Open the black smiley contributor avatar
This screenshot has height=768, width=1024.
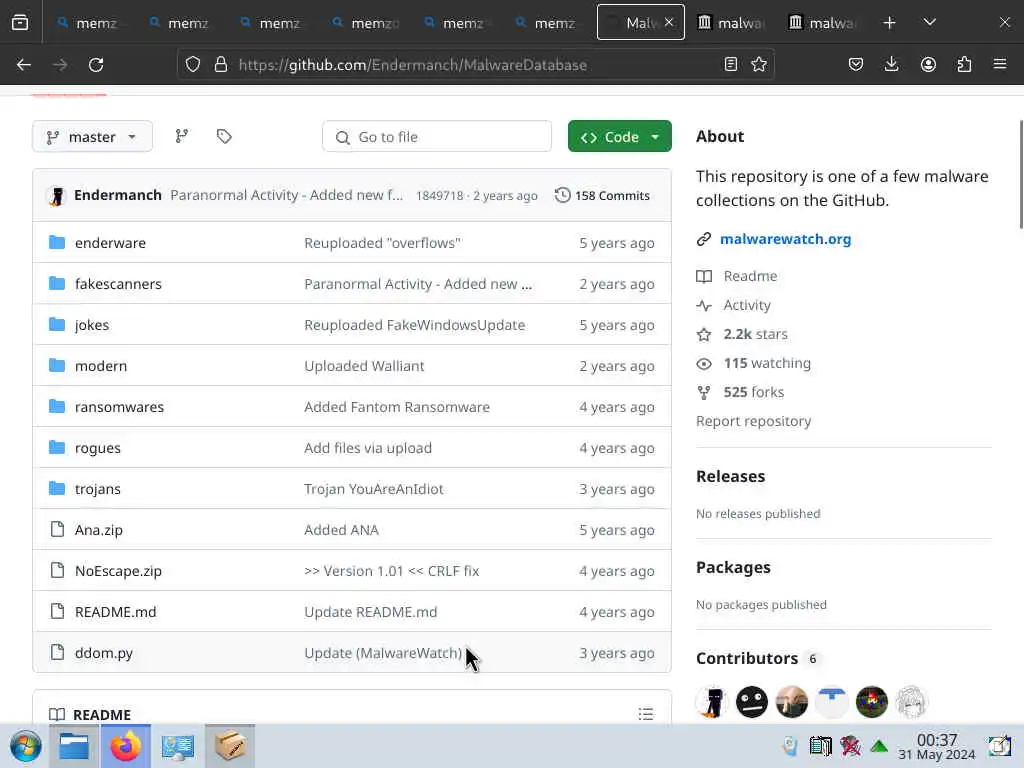[752, 702]
